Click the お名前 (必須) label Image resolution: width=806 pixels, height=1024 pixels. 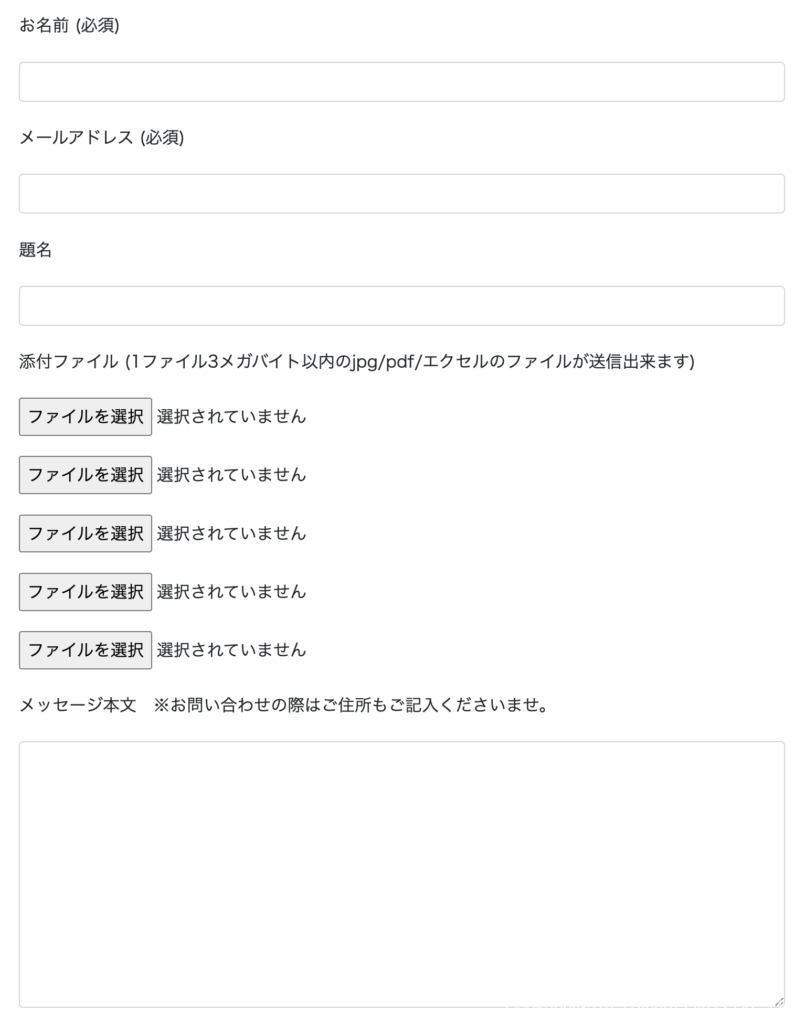coord(69,26)
